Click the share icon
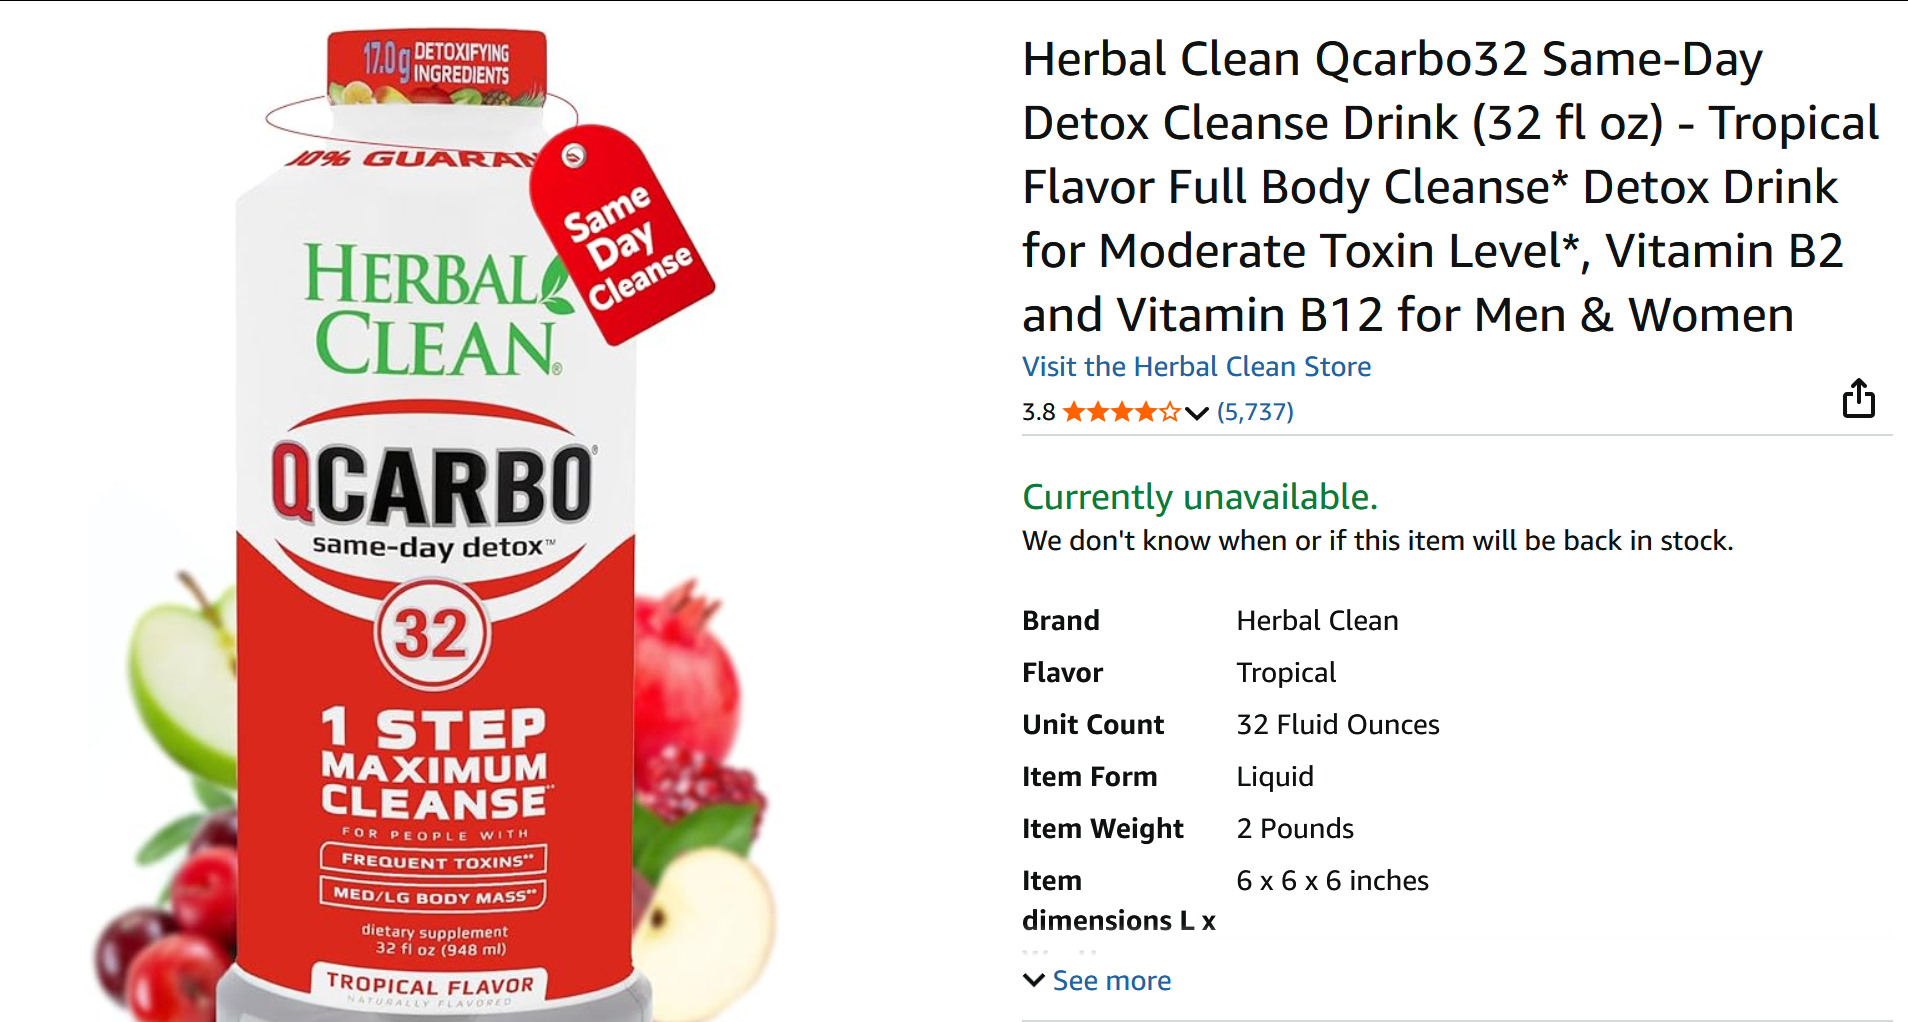Viewport: 1908px width, 1022px height. (1858, 398)
